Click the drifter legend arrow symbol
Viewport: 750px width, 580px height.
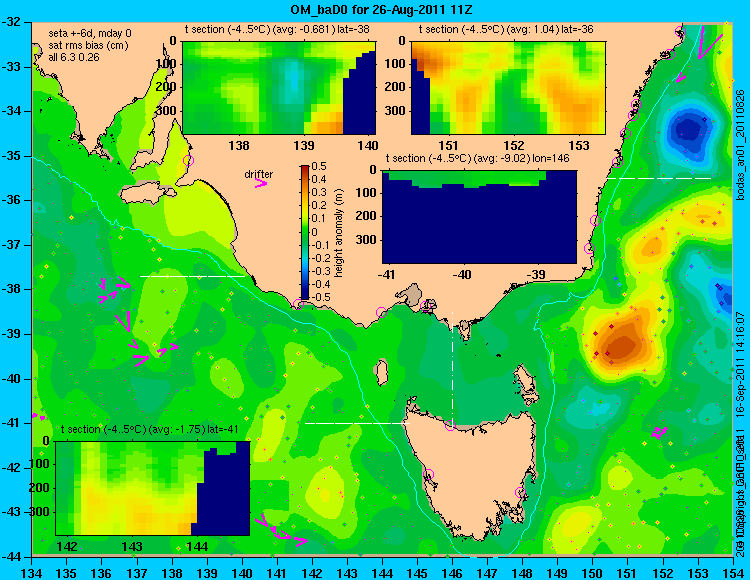261,183
